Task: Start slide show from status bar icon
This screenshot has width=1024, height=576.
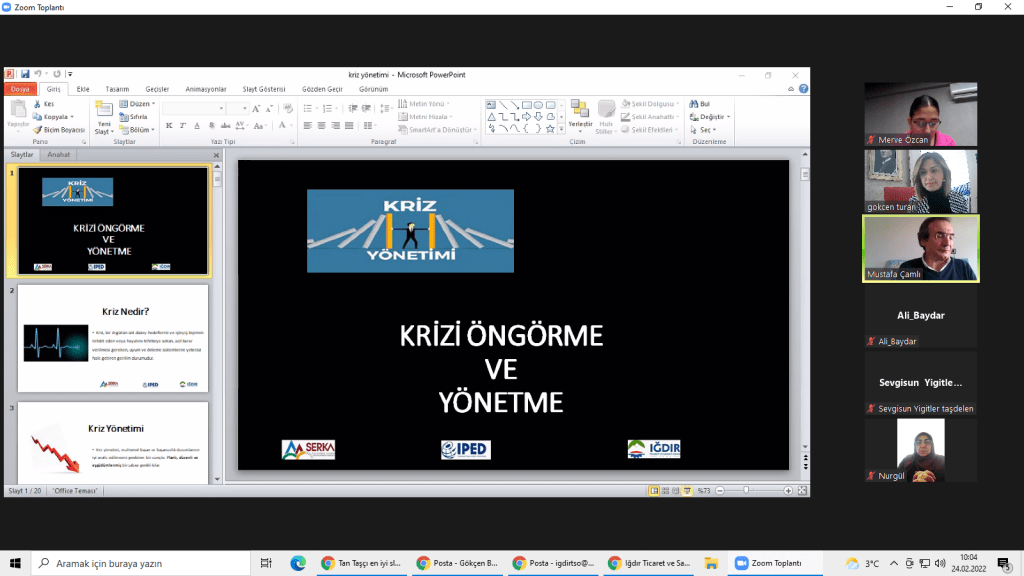Action: 687,491
